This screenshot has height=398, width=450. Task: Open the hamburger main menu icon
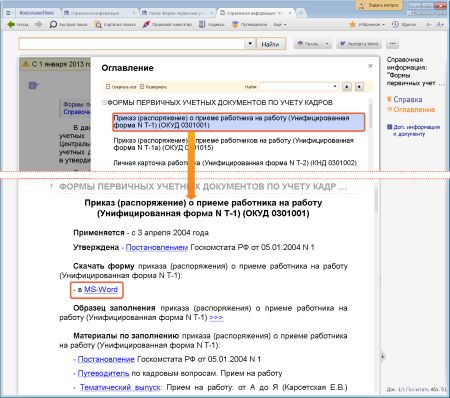click(8, 13)
